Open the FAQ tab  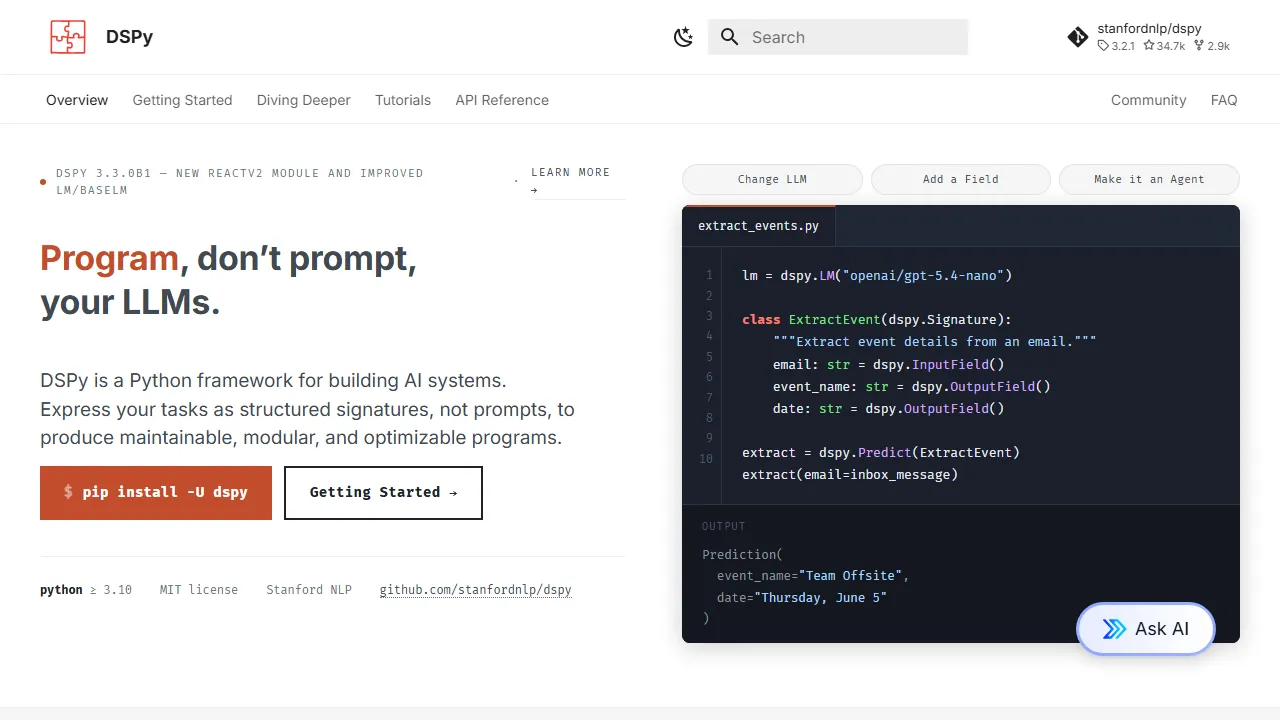click(1224, 100)
